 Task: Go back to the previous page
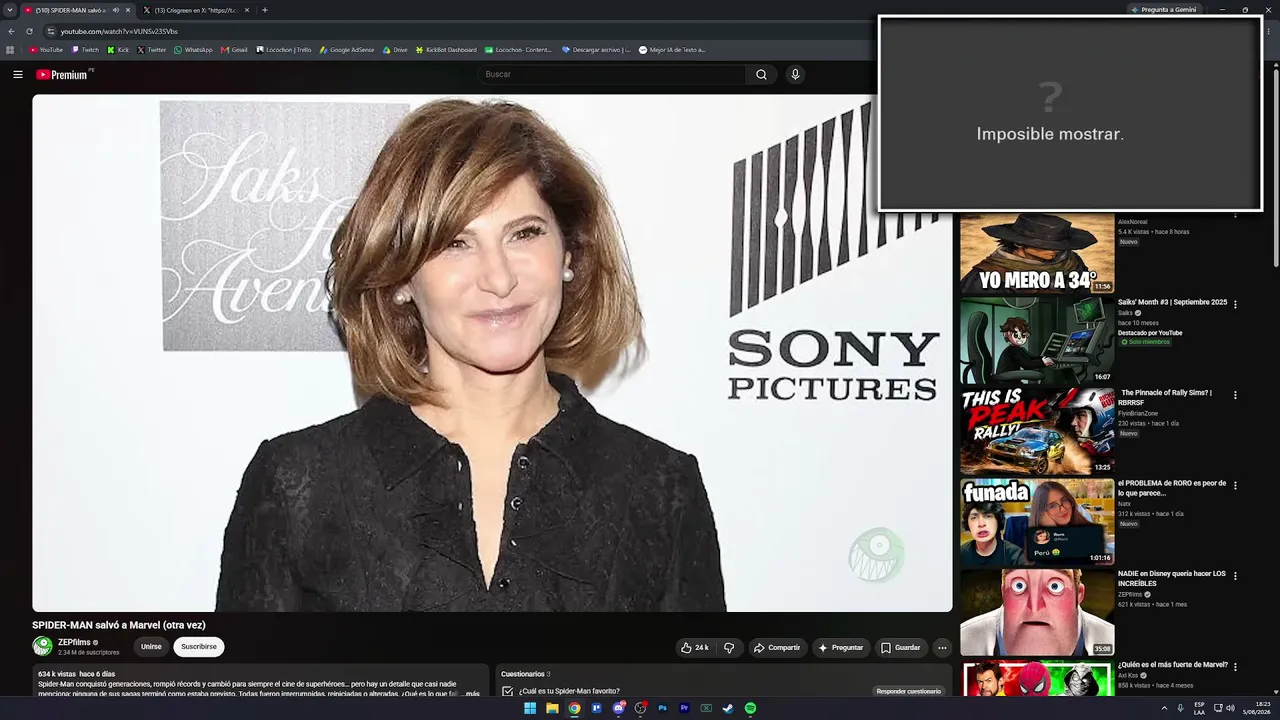point(11,31)
